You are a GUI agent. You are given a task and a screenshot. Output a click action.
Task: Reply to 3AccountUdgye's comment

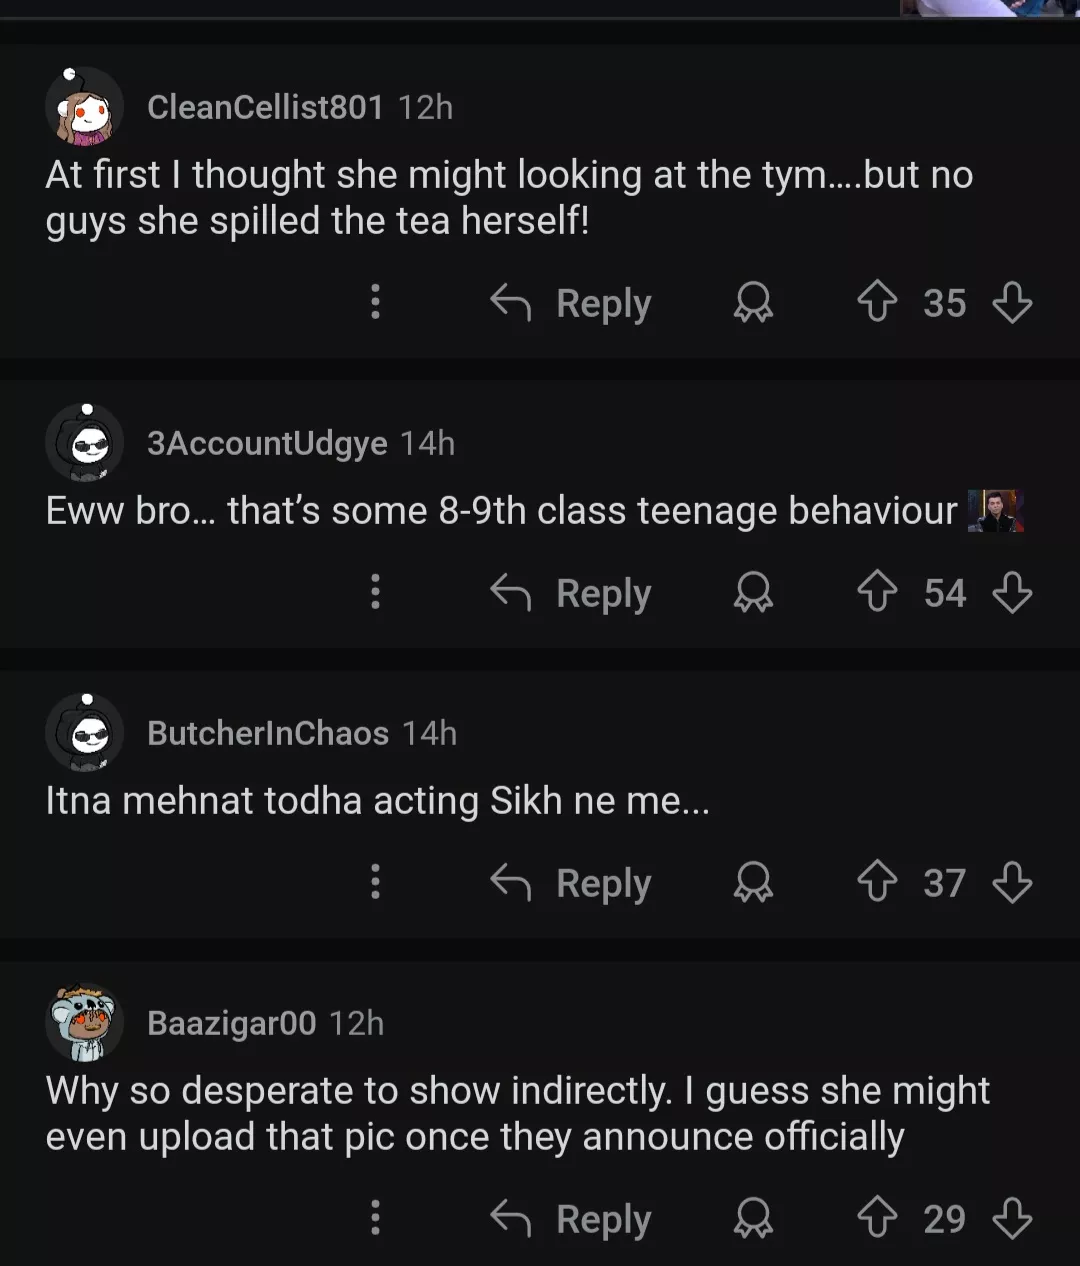click(x=571, y=592)
